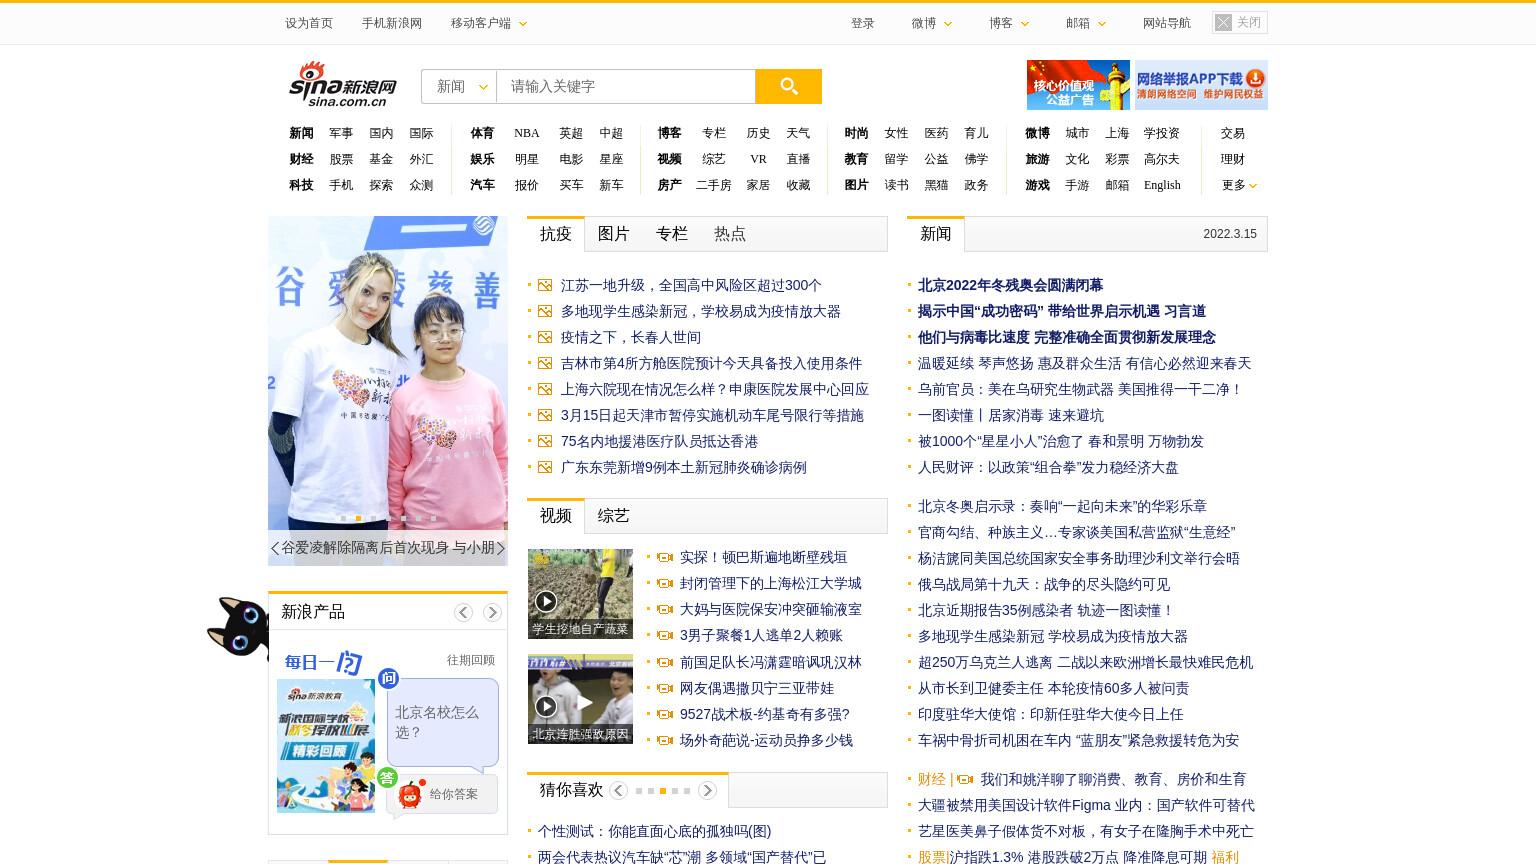Screen dimensions: 1536x864
Task: Open headline 北京2022年冬残奥会圆满闭幕
Action: coord(1010,285)
